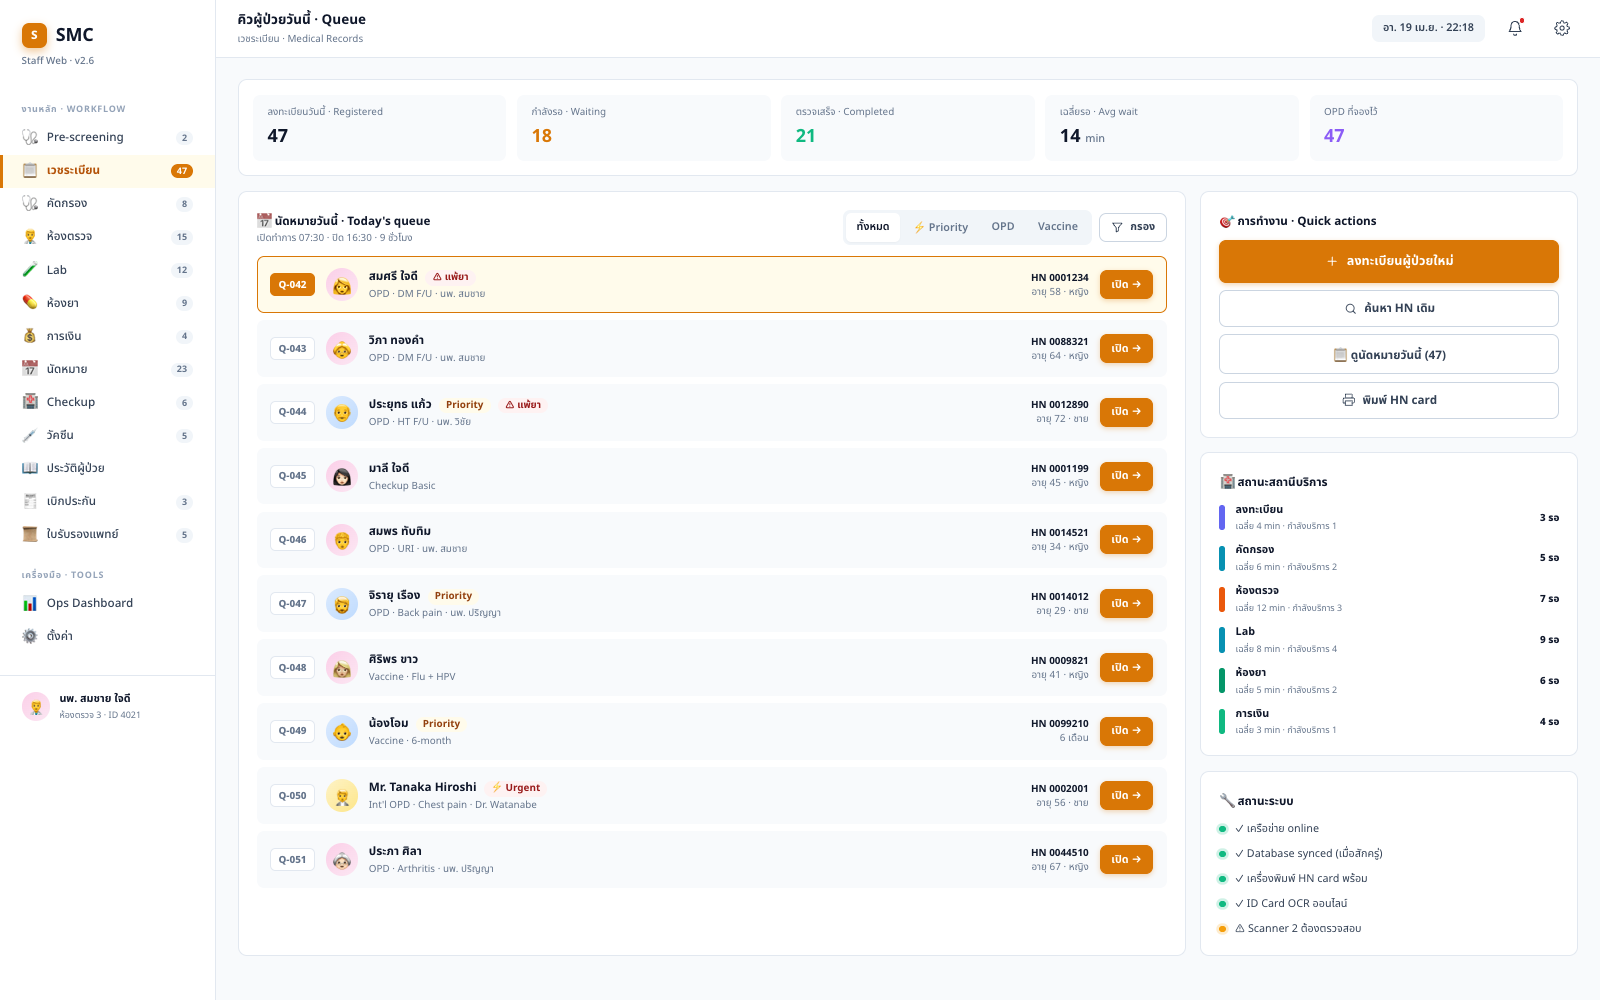
Task: Click the ห้องตรวจ station status row
Action: [1389, 599]
